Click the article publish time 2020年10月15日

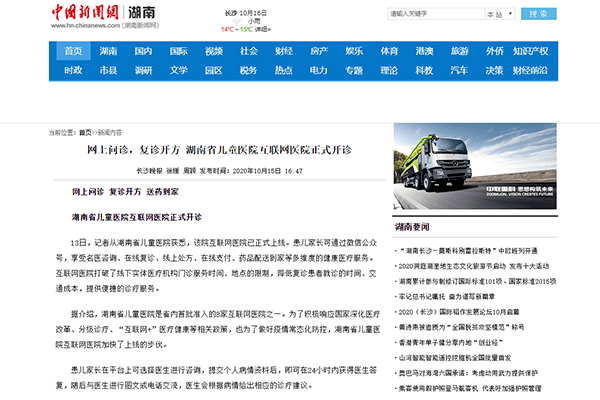267,171
